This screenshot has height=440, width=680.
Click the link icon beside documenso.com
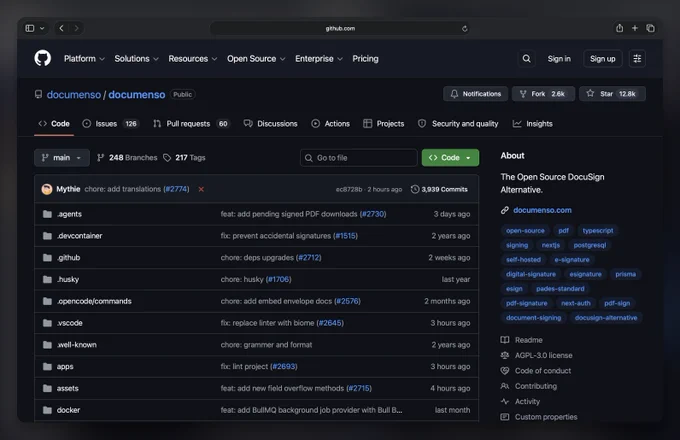[505, 210]
